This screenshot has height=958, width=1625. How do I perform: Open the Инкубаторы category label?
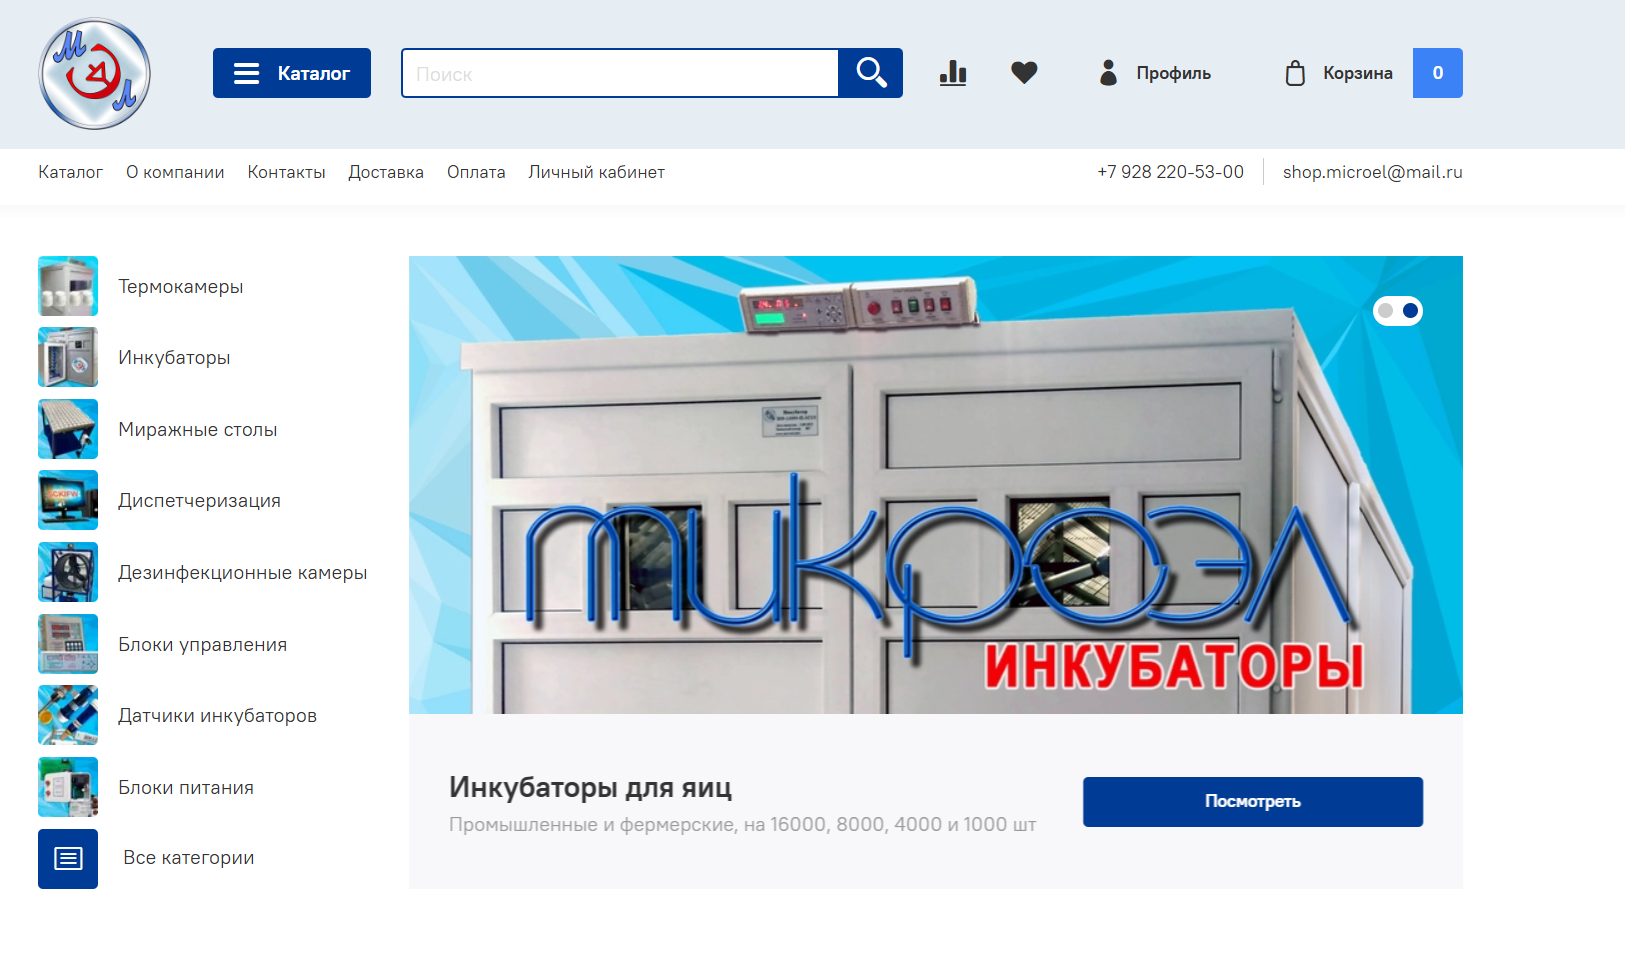[174, 357]
